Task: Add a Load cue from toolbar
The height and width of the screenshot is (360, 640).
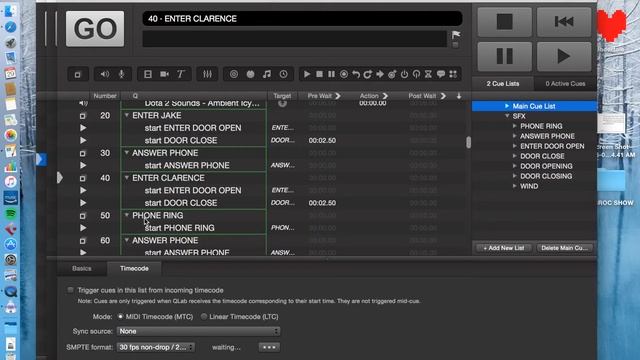Action: (344, 74)
